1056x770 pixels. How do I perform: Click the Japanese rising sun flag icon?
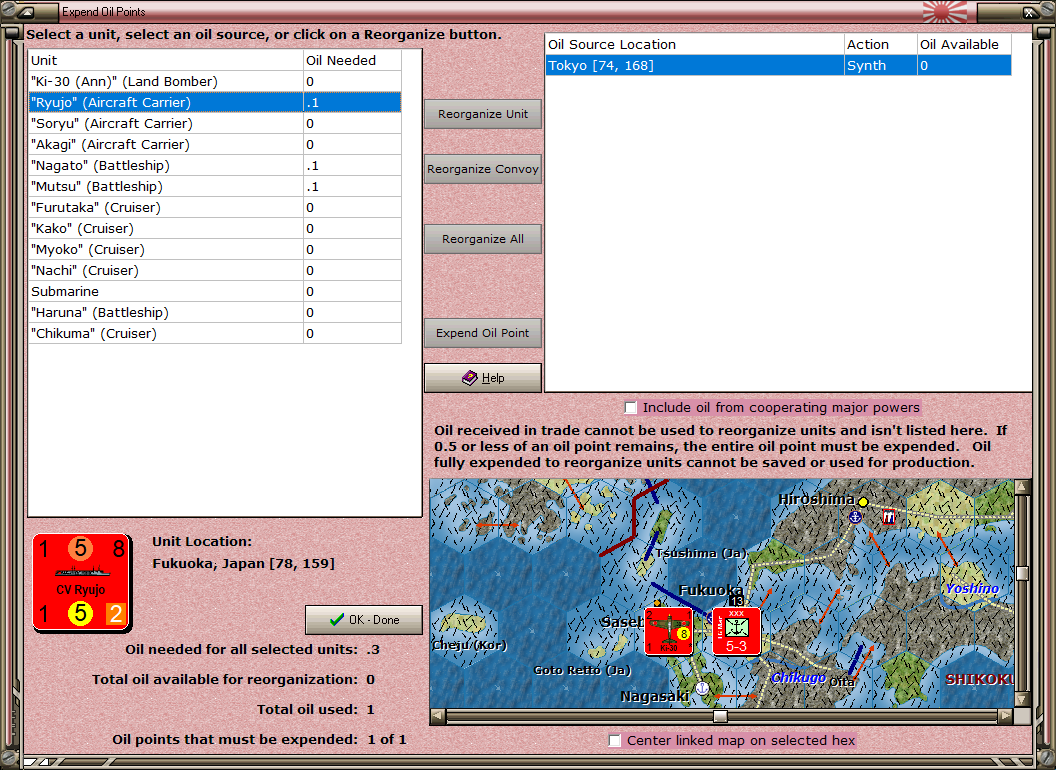click(944, 11)
